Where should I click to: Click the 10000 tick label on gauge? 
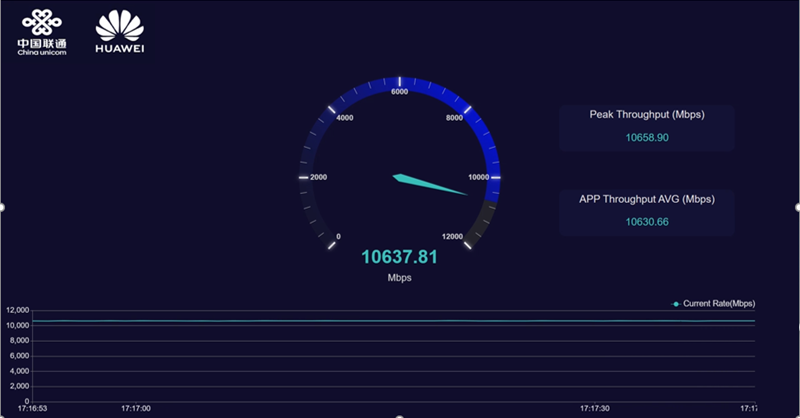(479, 177)
